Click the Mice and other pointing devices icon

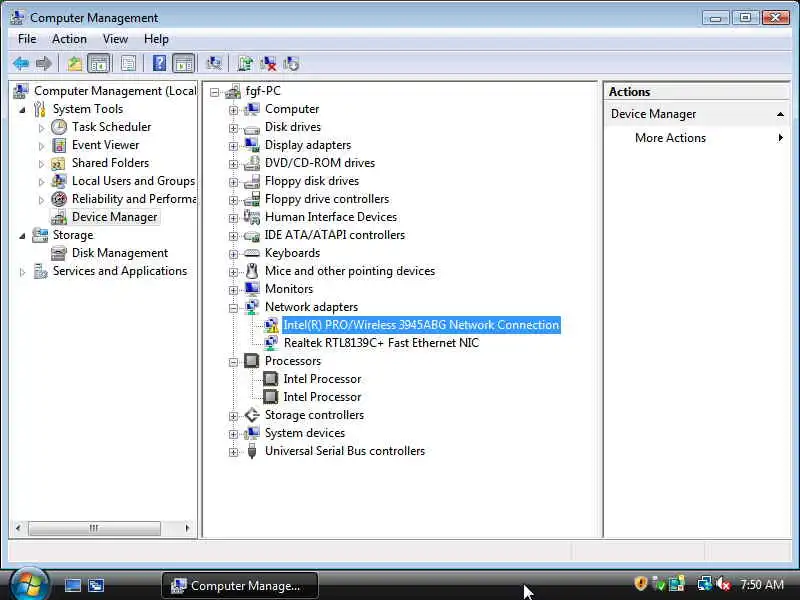pos(252,271)
